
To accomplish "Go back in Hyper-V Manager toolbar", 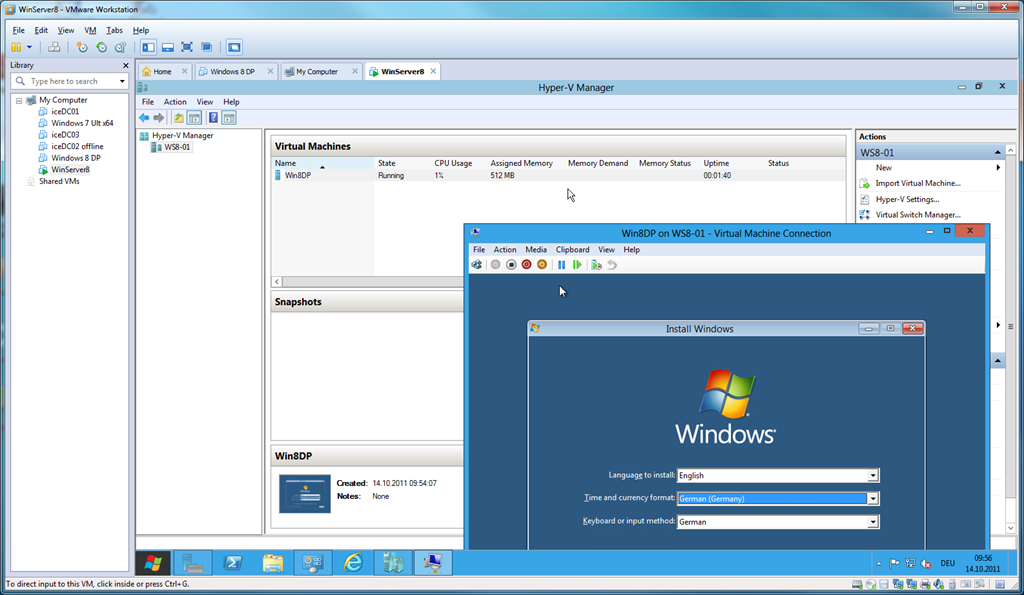I will coord(144,118).
